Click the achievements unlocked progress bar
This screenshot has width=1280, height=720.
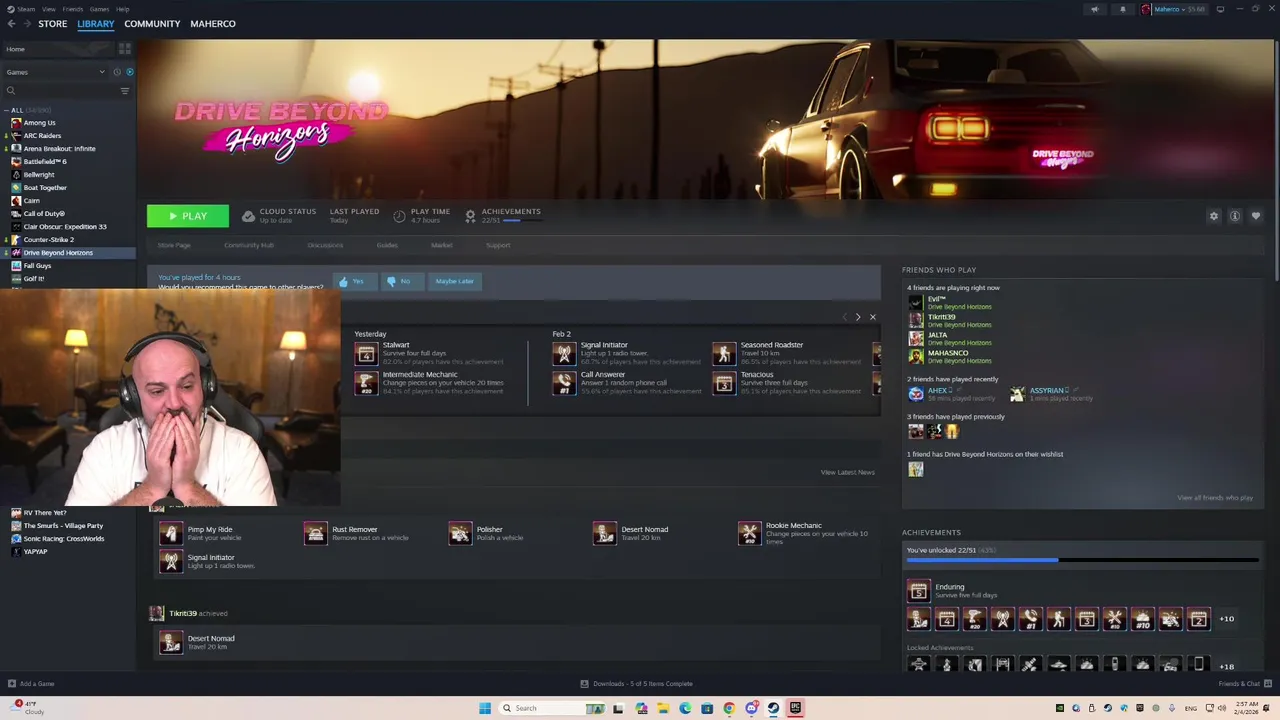click(1082, 560)
